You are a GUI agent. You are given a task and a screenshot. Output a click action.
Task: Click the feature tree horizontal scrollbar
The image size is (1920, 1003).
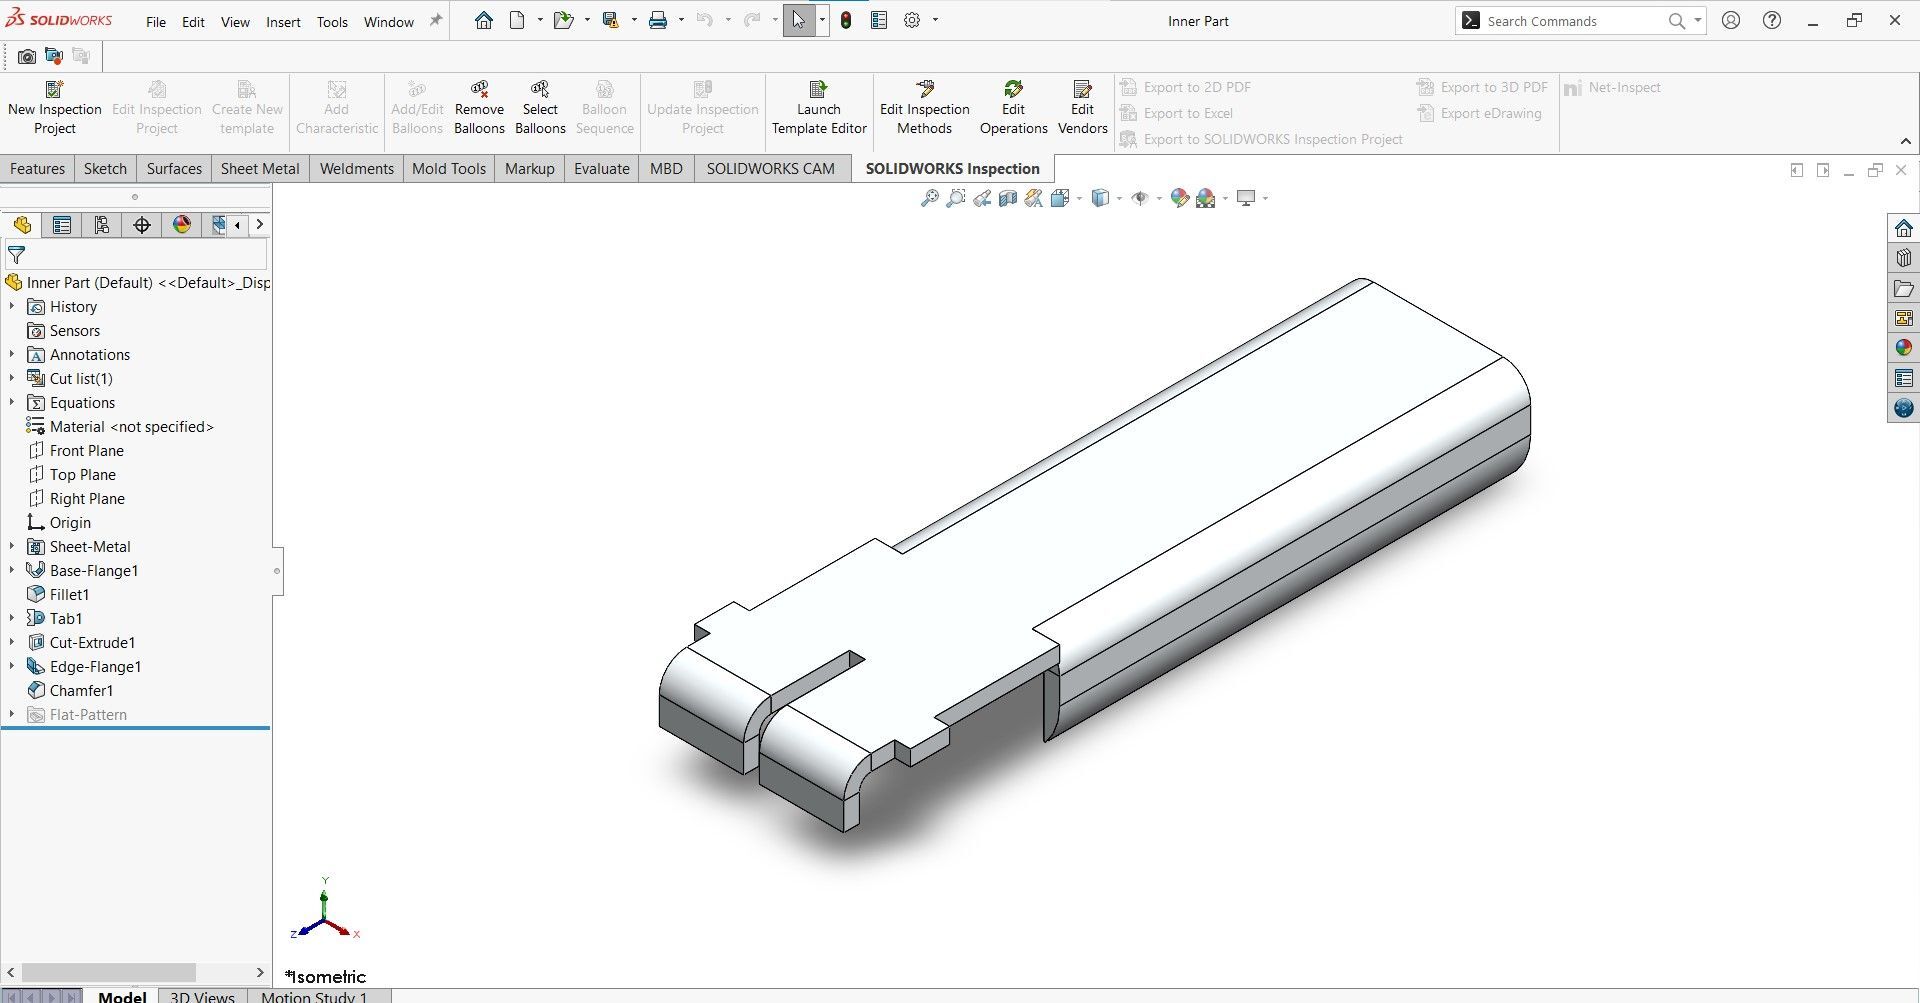[x=108, y=972]
